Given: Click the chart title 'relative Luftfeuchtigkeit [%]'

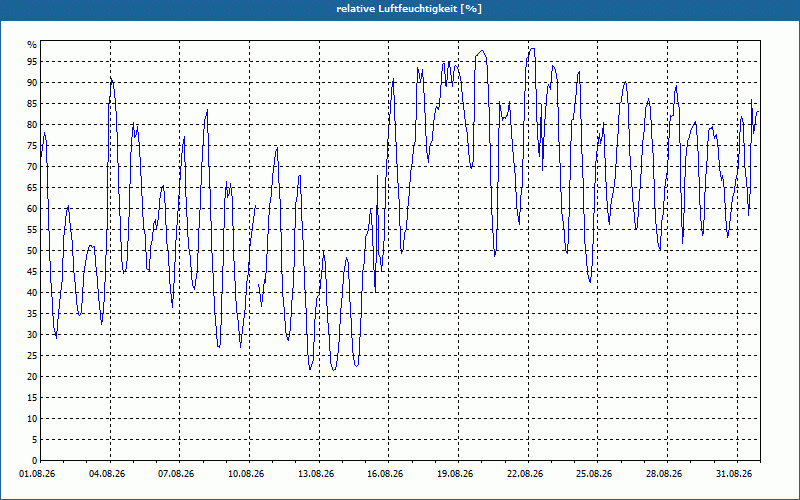Looking at the screenshot, I should click(x=409, y=9).
